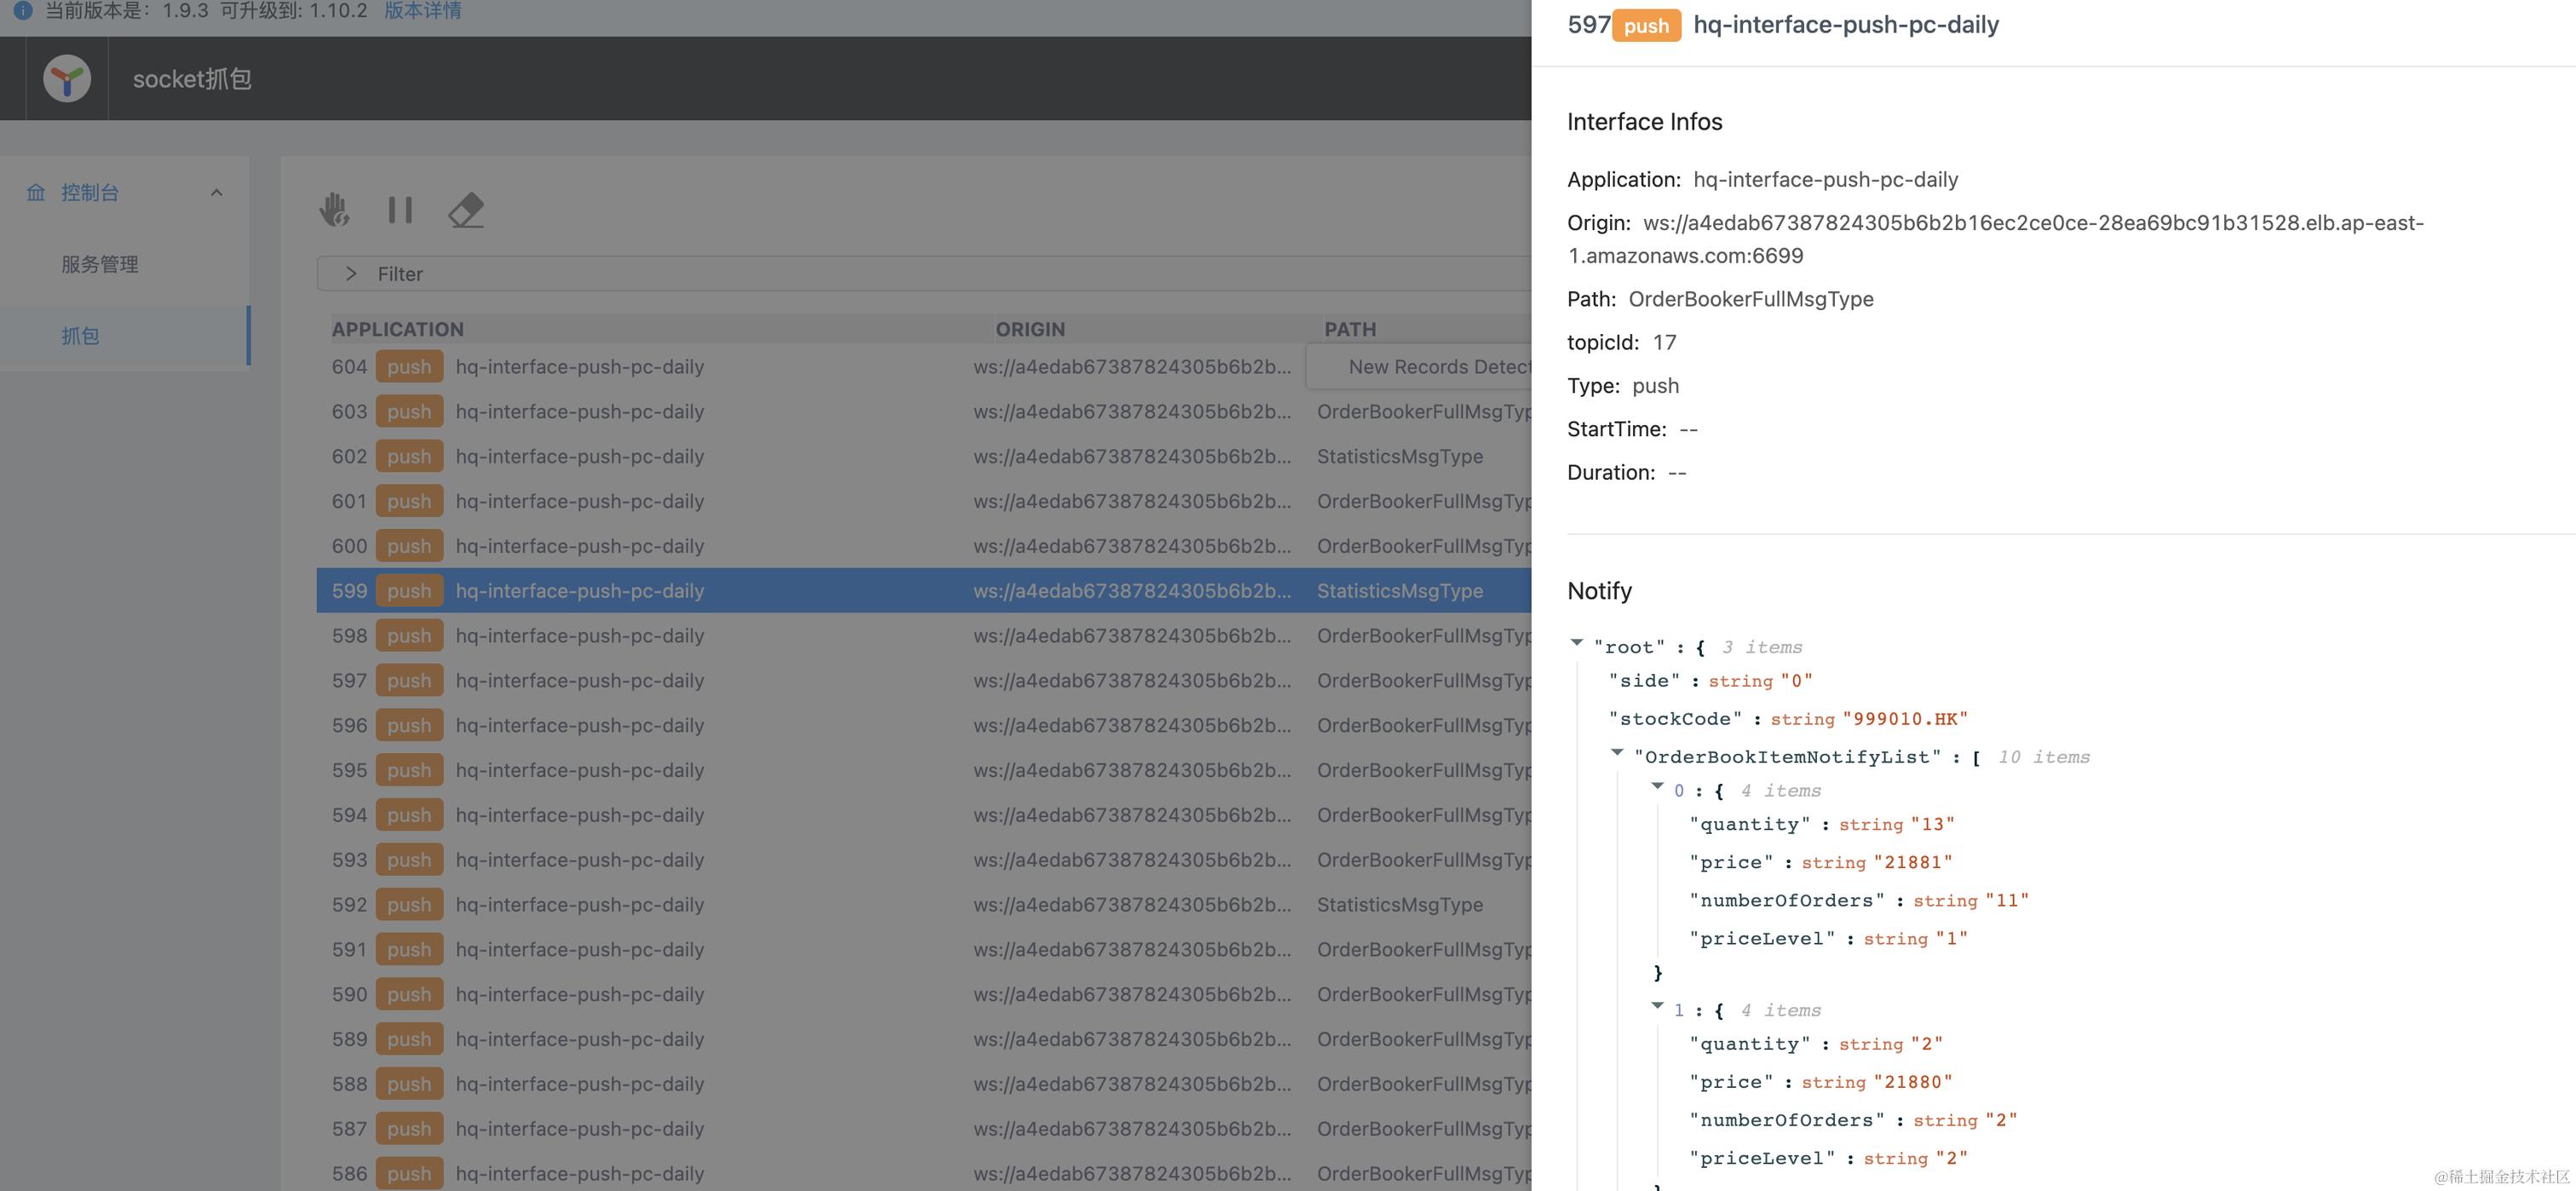Click the 控制台 bank icon in sidebar

[36, 193]
